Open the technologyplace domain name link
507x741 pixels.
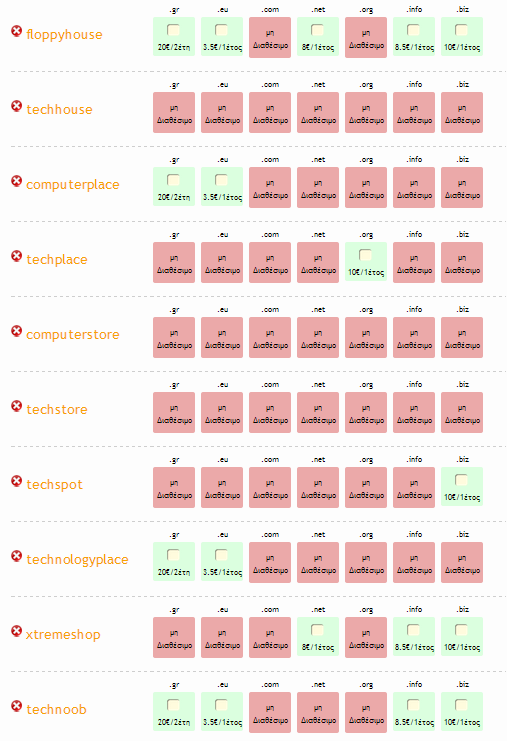pos(77,560)
